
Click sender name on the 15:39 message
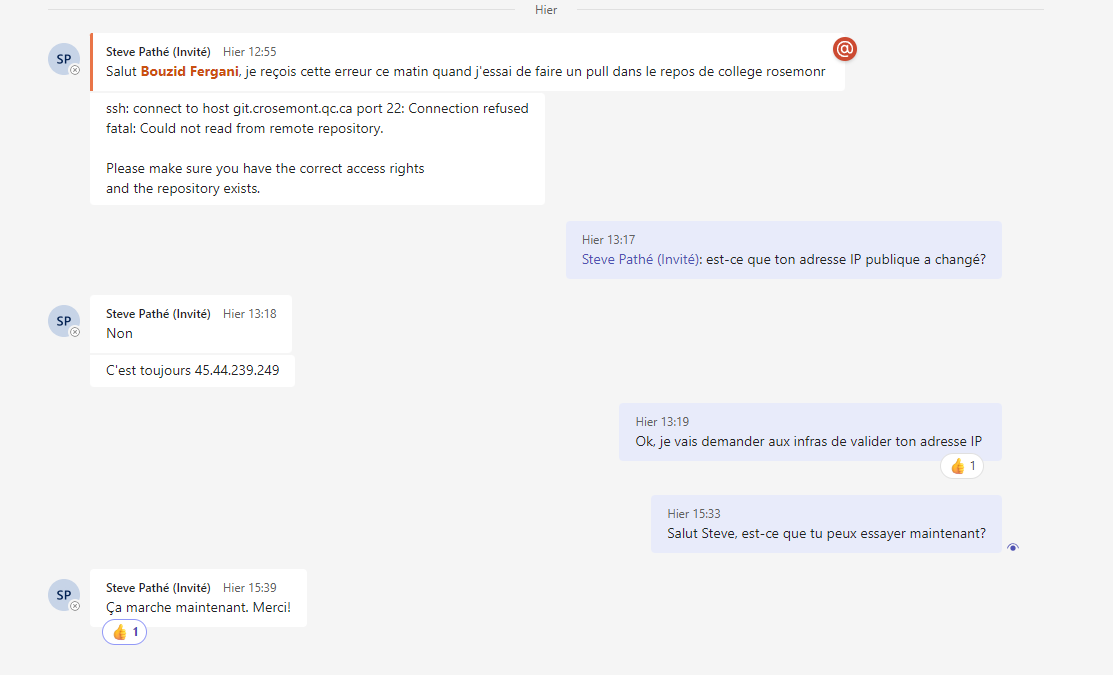pyautogui.click(x=158, y=588)
